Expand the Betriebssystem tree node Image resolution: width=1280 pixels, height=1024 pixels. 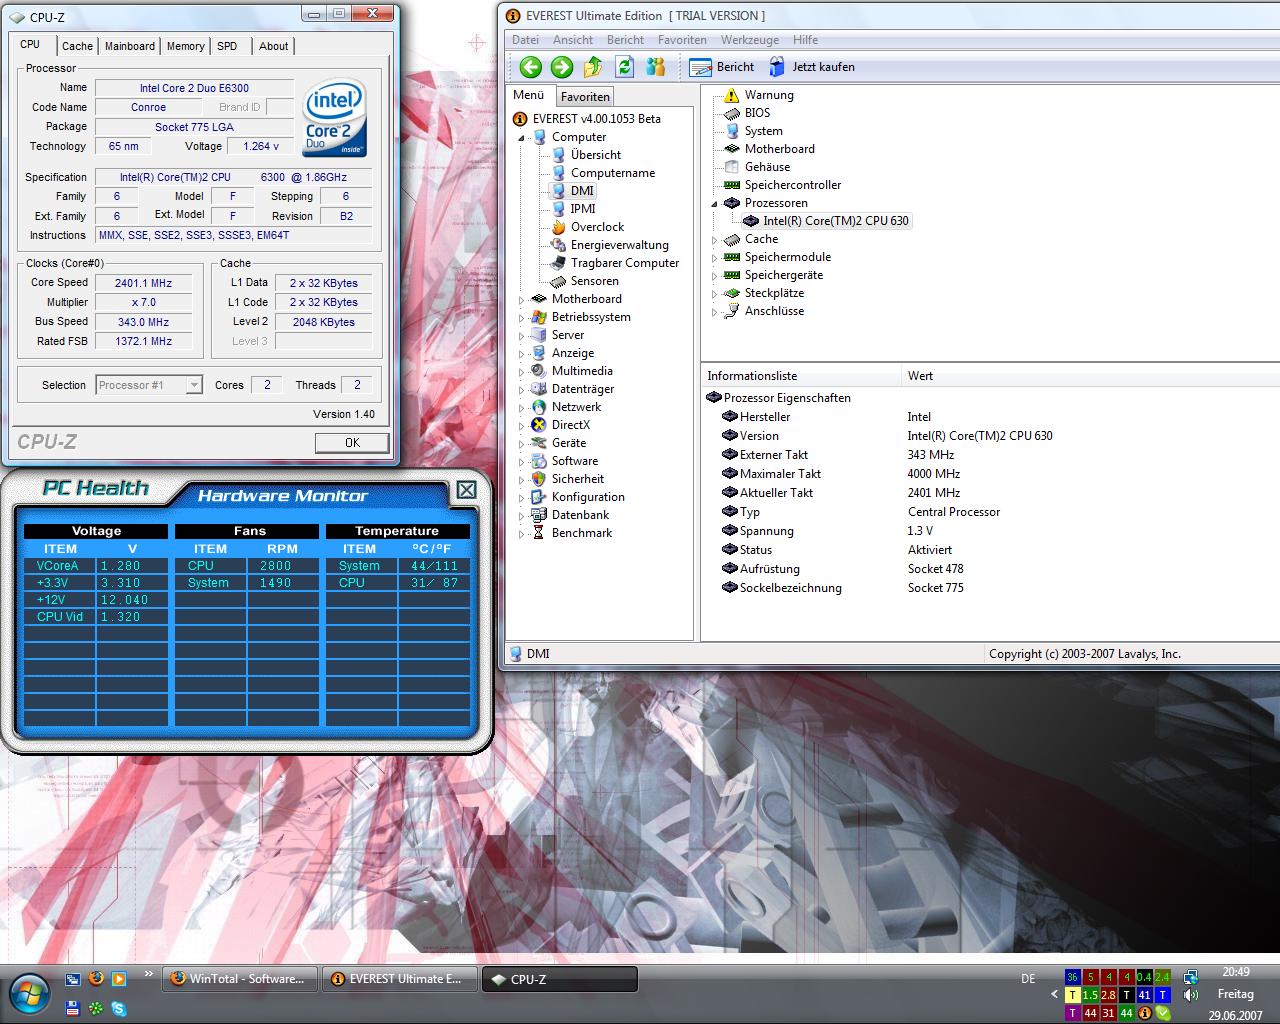pyautogui.click(x=521, y=318)
